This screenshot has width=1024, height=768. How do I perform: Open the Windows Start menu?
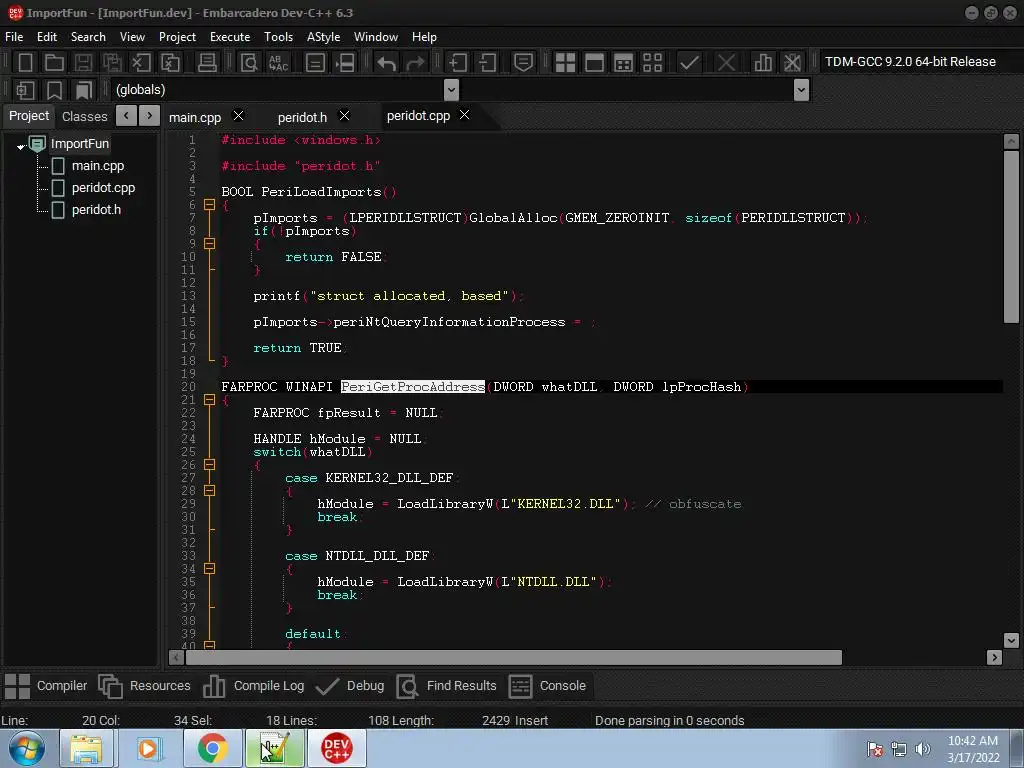pyautogui.click(x=27, y=748)
